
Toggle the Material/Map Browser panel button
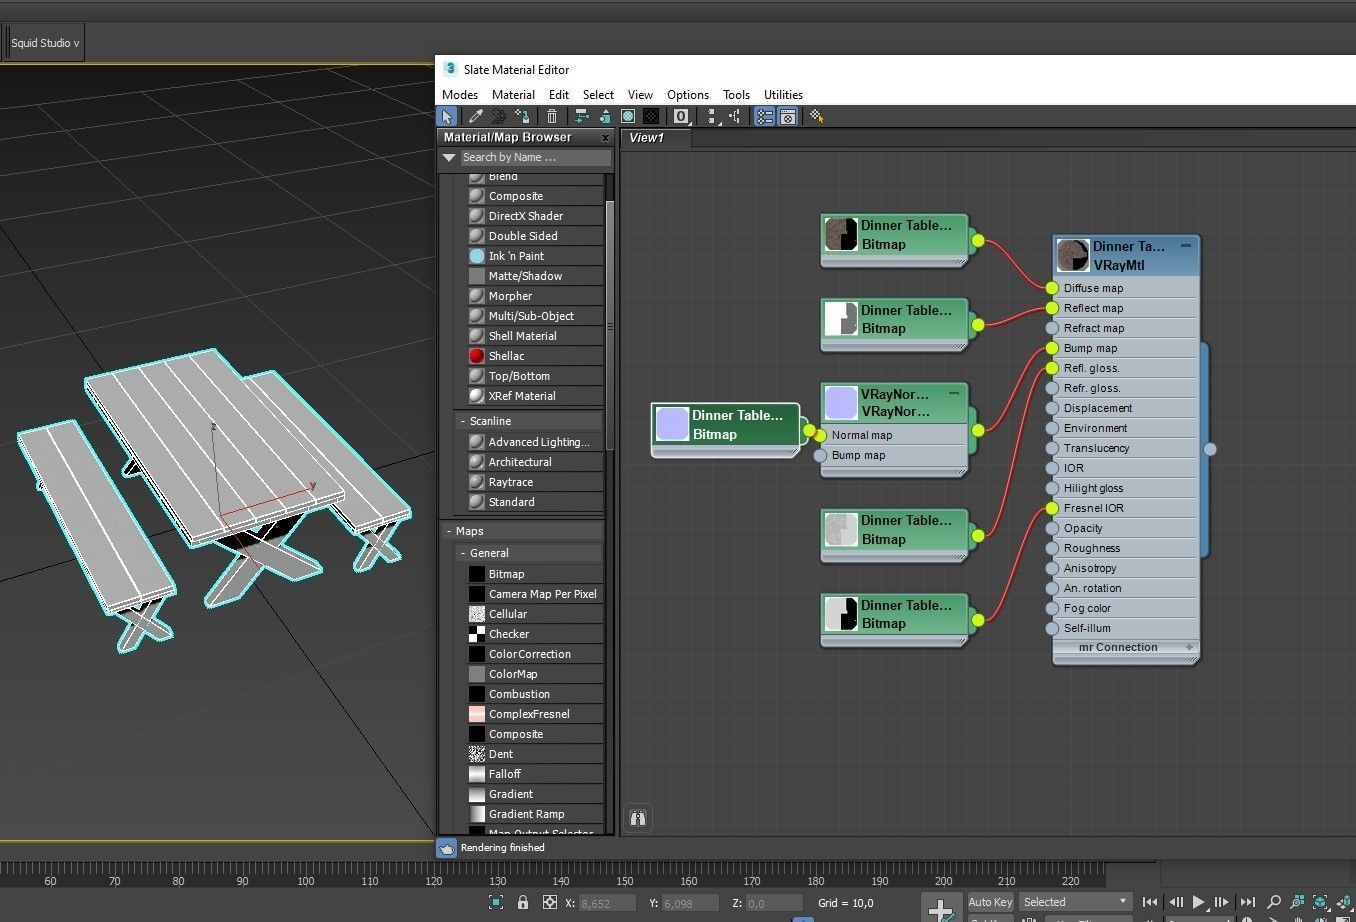[764, 117]
